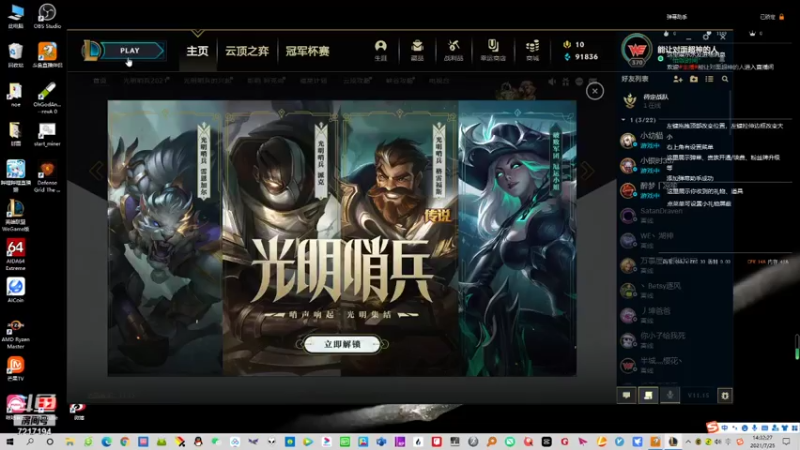
Task: Click the PLAY button
Action: (x=130, y=51)
